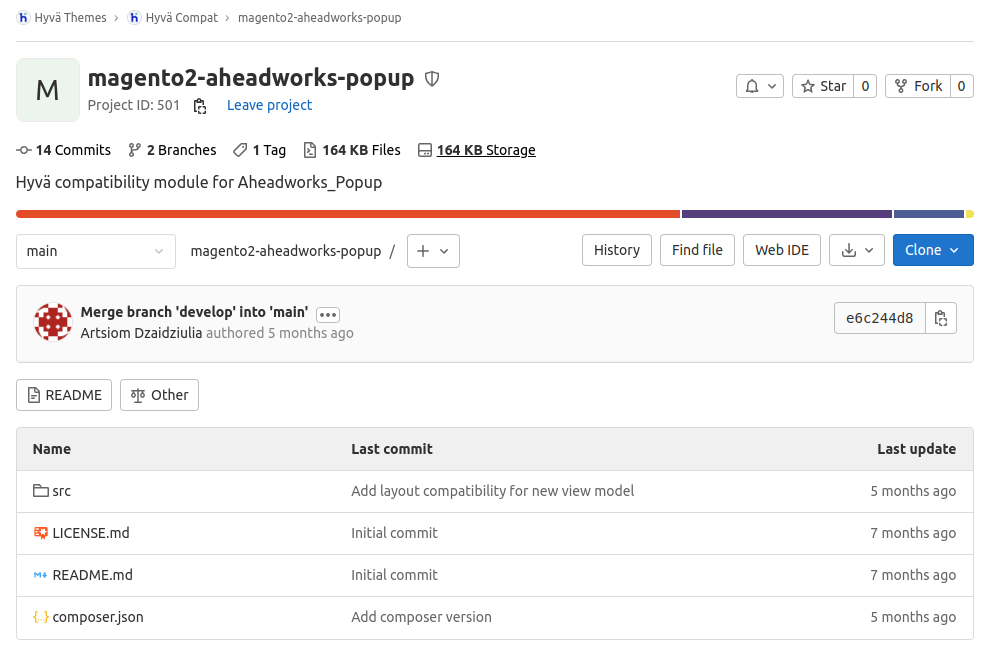Image resolution: width=981 pixels, height=653 pixels.
Task: Visit Artsiom Dzaidziulia's profile
Action: (x=141, y=333)
